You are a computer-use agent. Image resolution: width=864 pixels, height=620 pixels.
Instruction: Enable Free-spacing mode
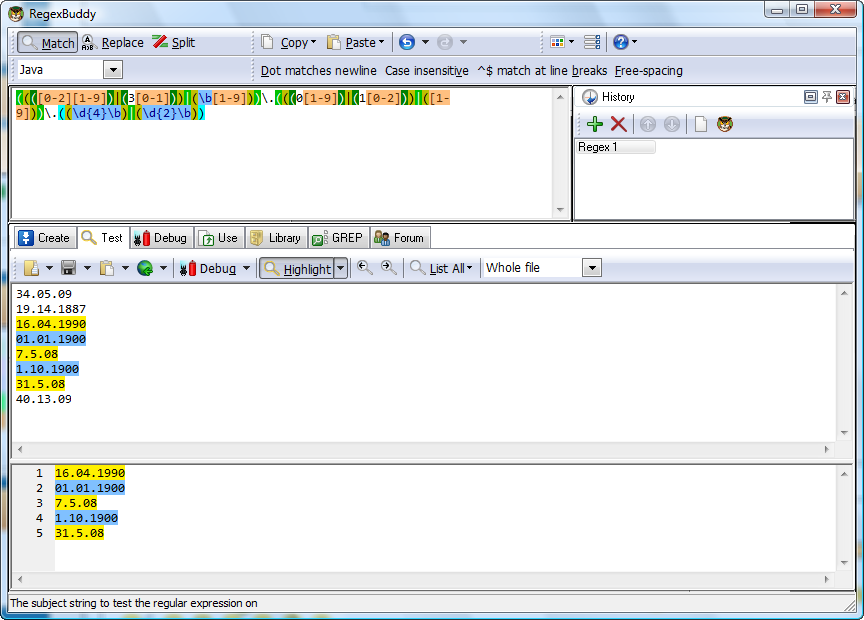648,71
